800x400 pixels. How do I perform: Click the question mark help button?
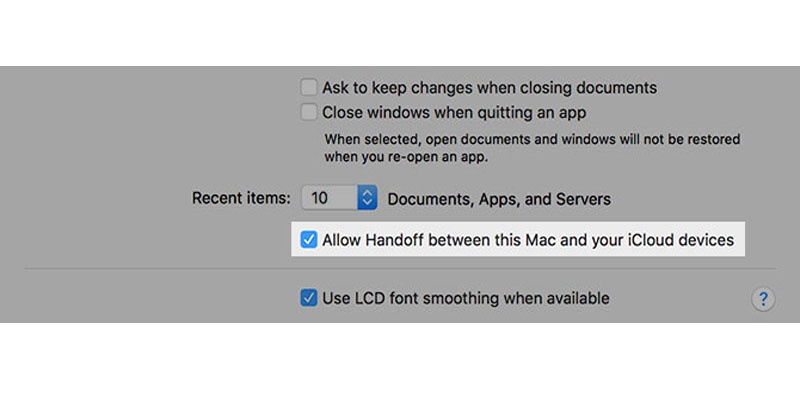pyautogui.click(x=762, y=298)
